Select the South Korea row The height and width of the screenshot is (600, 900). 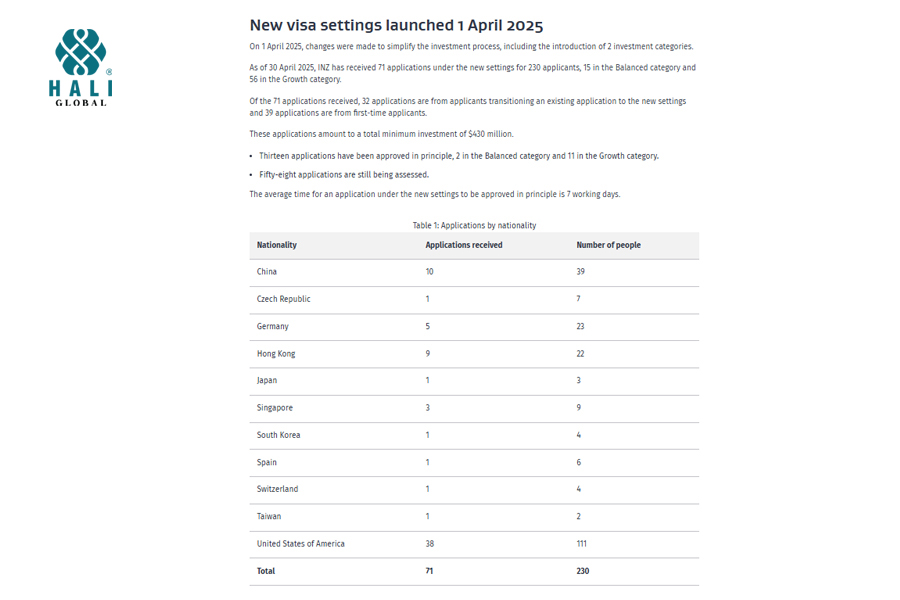click(474, 435)
